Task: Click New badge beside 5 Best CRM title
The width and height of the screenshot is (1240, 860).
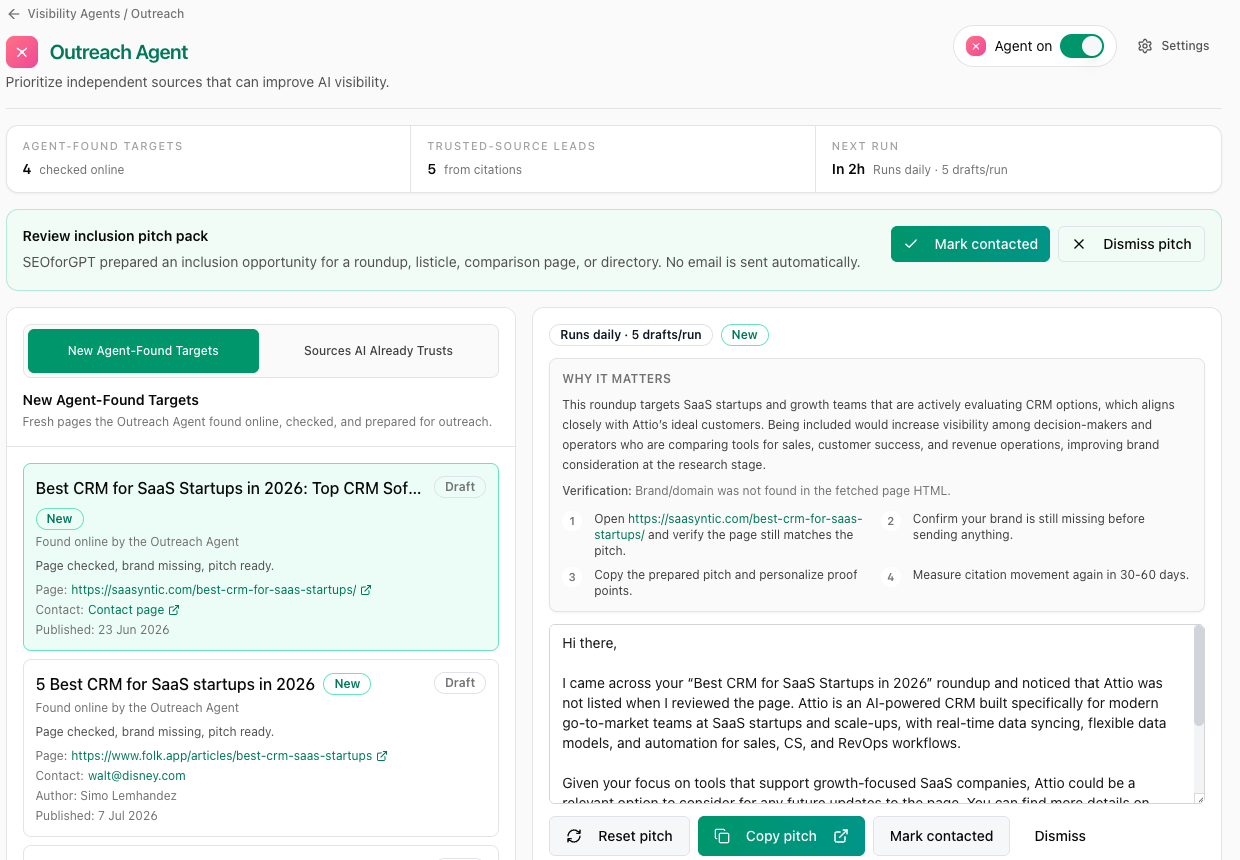Action: click(347, 684)
